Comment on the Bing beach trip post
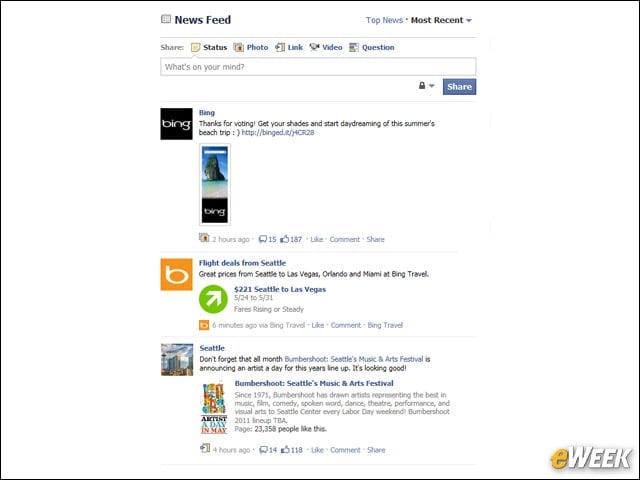The height and width of the screenshot is (480, 640). tap(344, 239)
